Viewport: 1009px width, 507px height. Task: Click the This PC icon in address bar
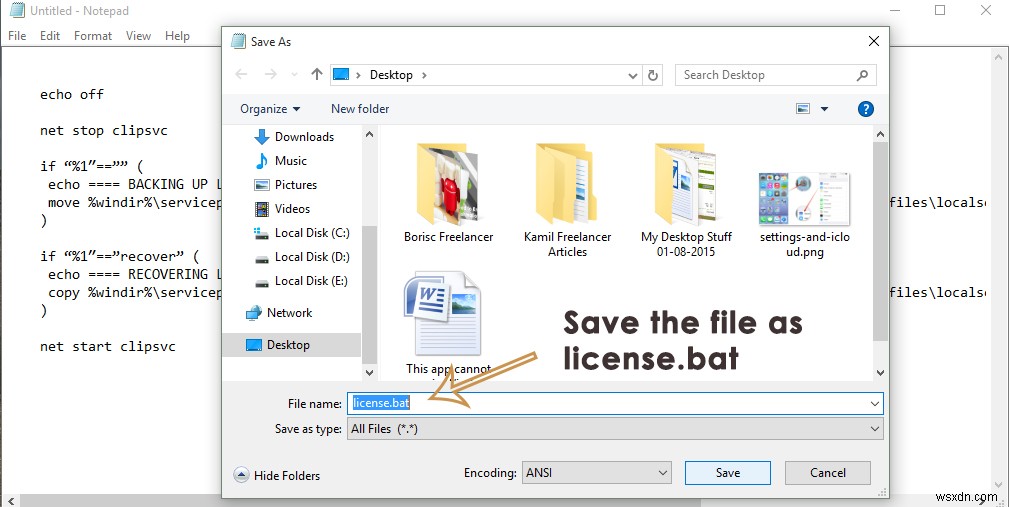tap(341, 75)
